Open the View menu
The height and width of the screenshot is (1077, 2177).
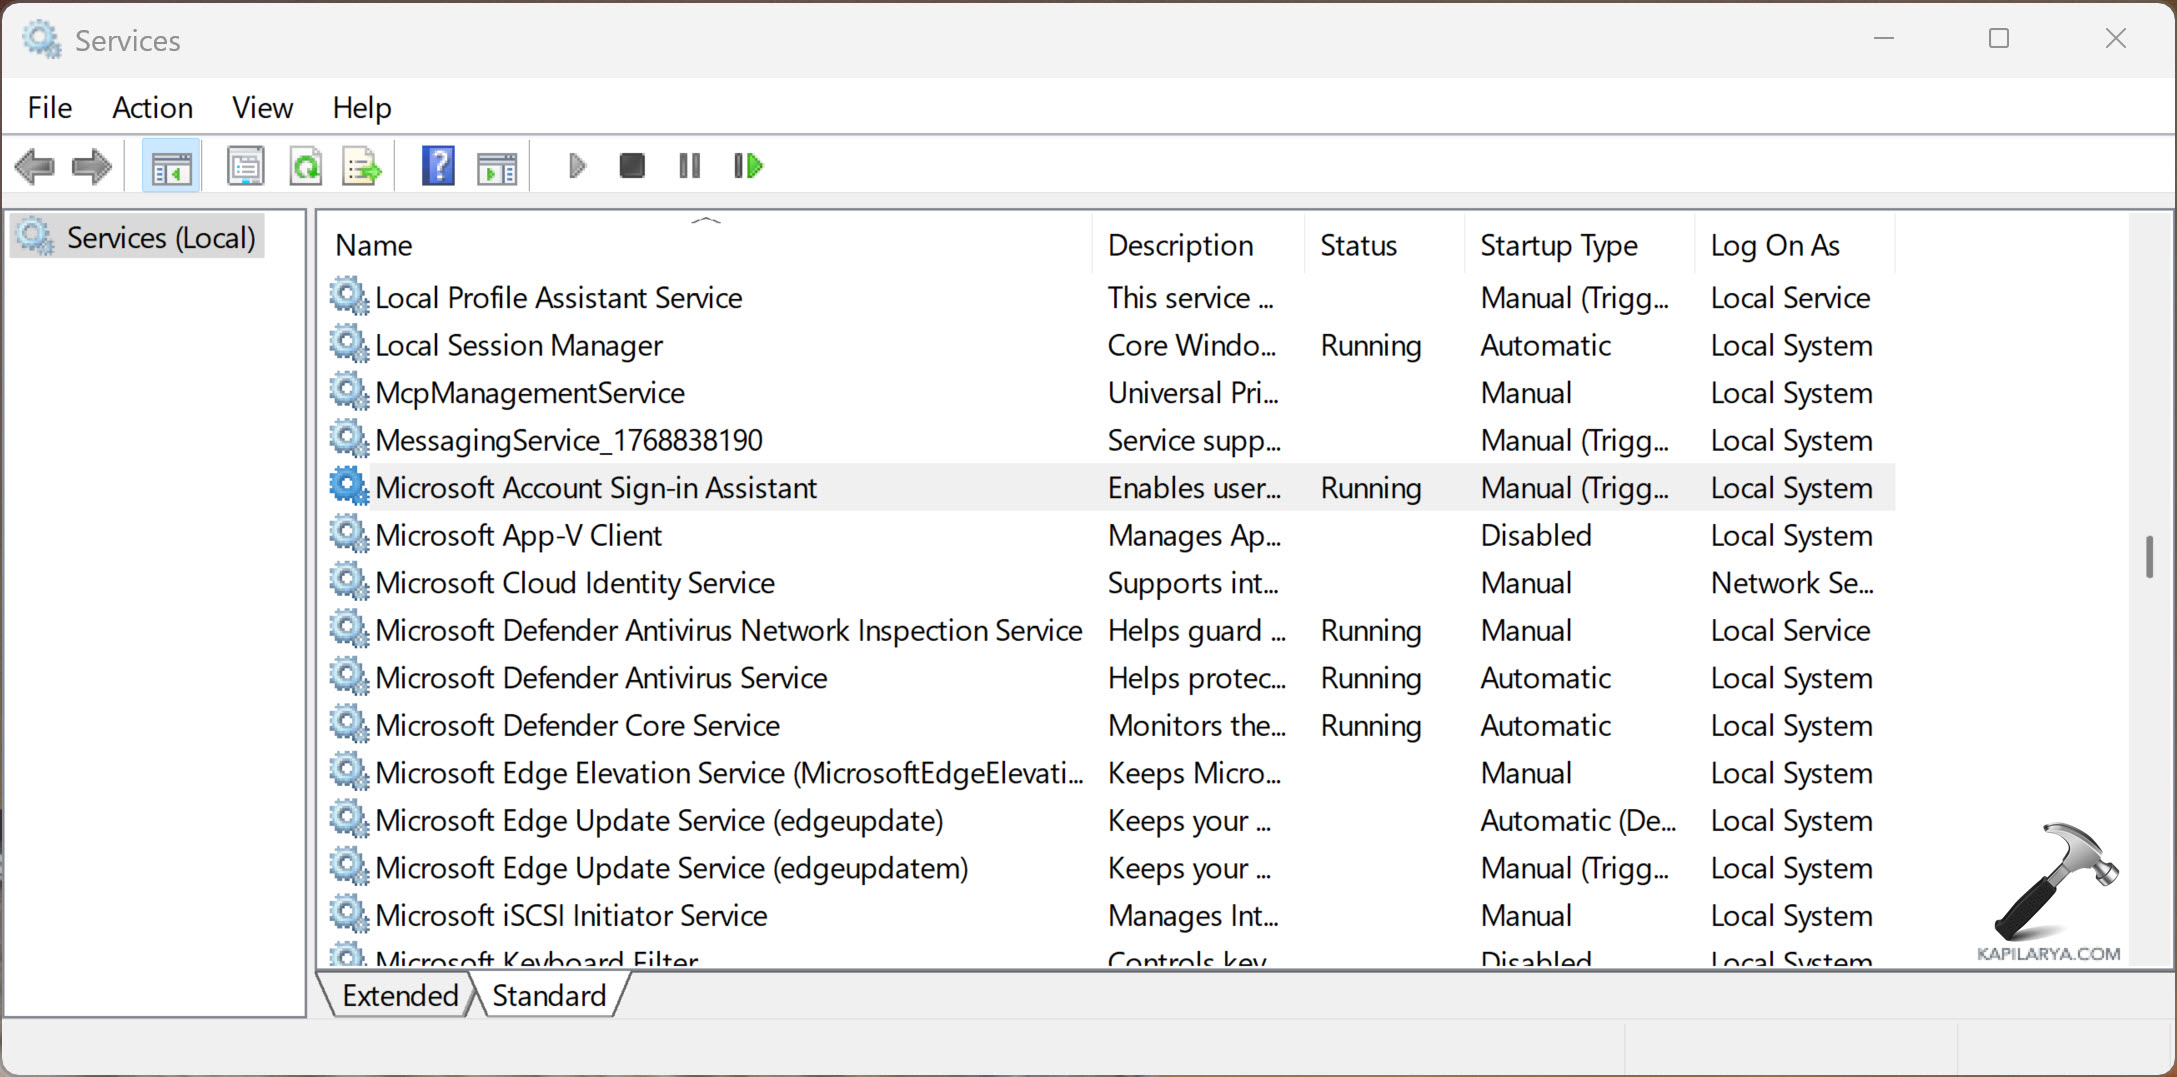[261, 107]
